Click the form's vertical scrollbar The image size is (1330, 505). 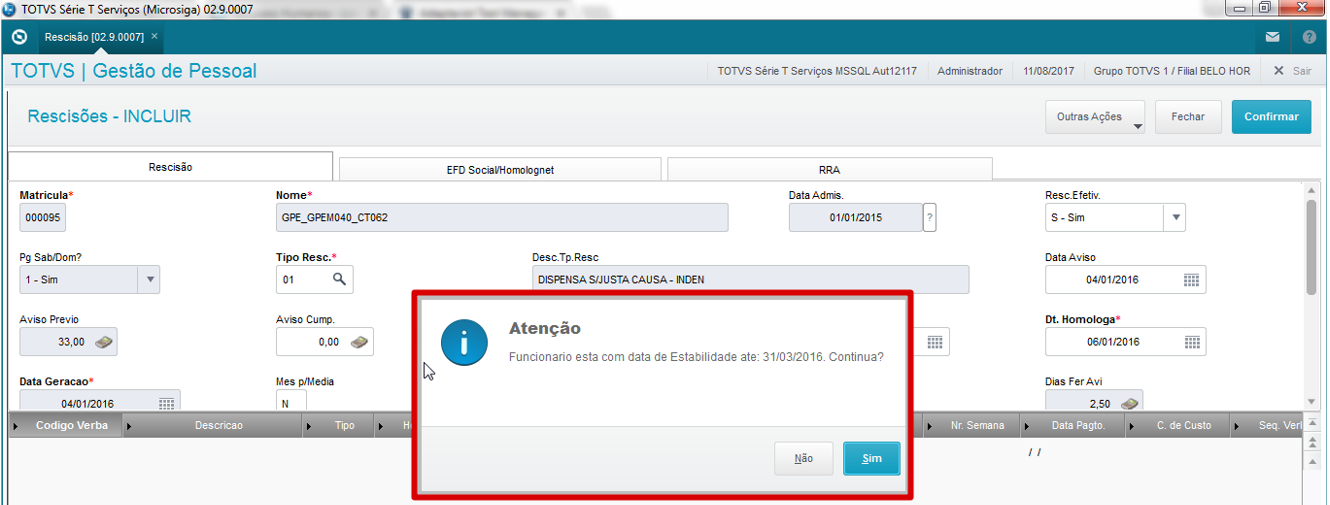[1311, 247]
